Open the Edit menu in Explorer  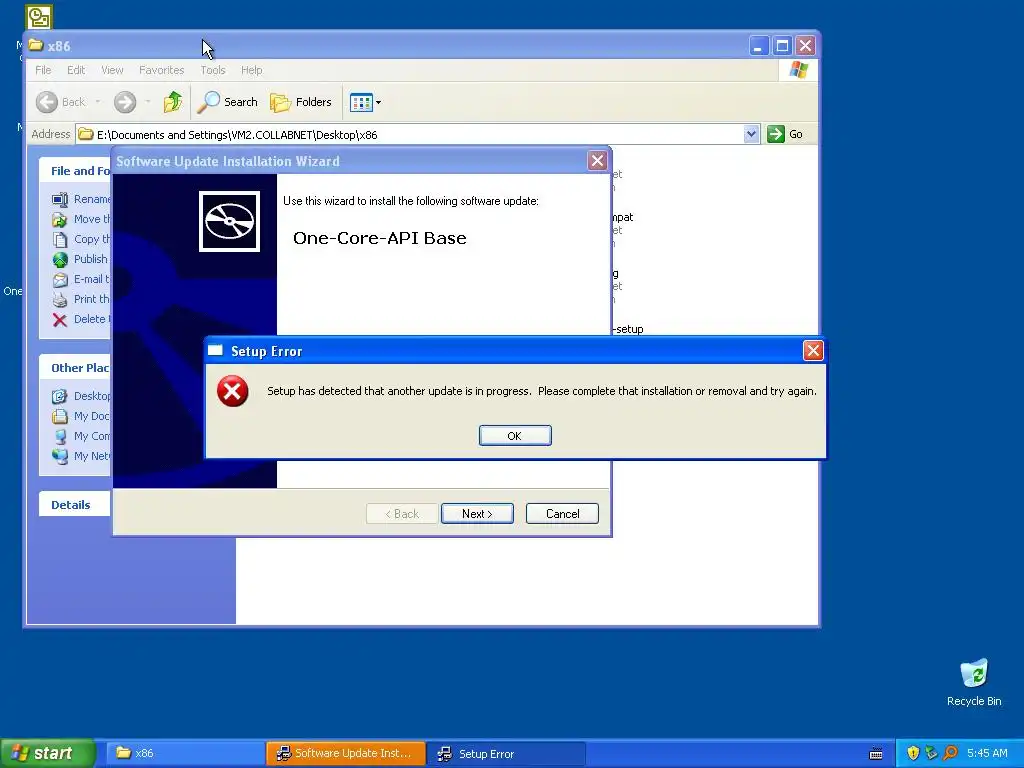tap(76, 70)
